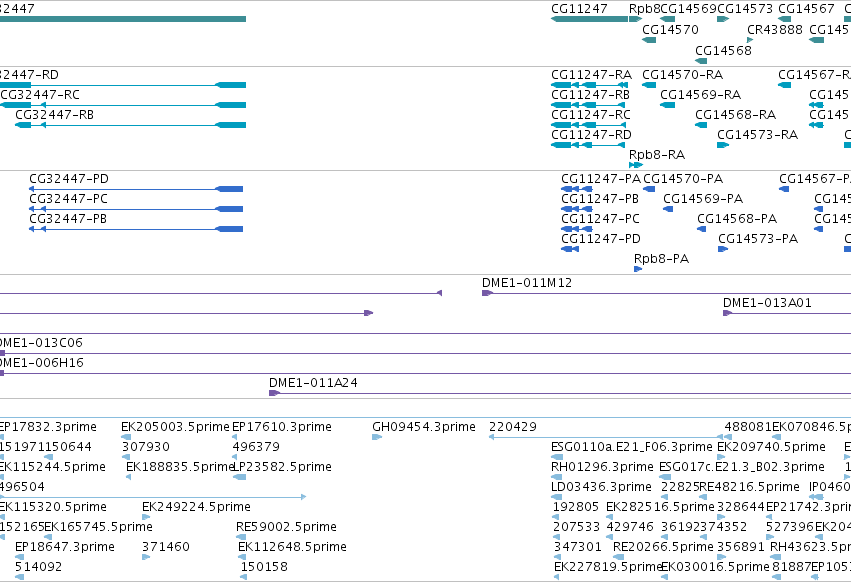This screenshot has height=582, width=851.
Task: Select the CG11247 gene label
Action: point(579,9)
